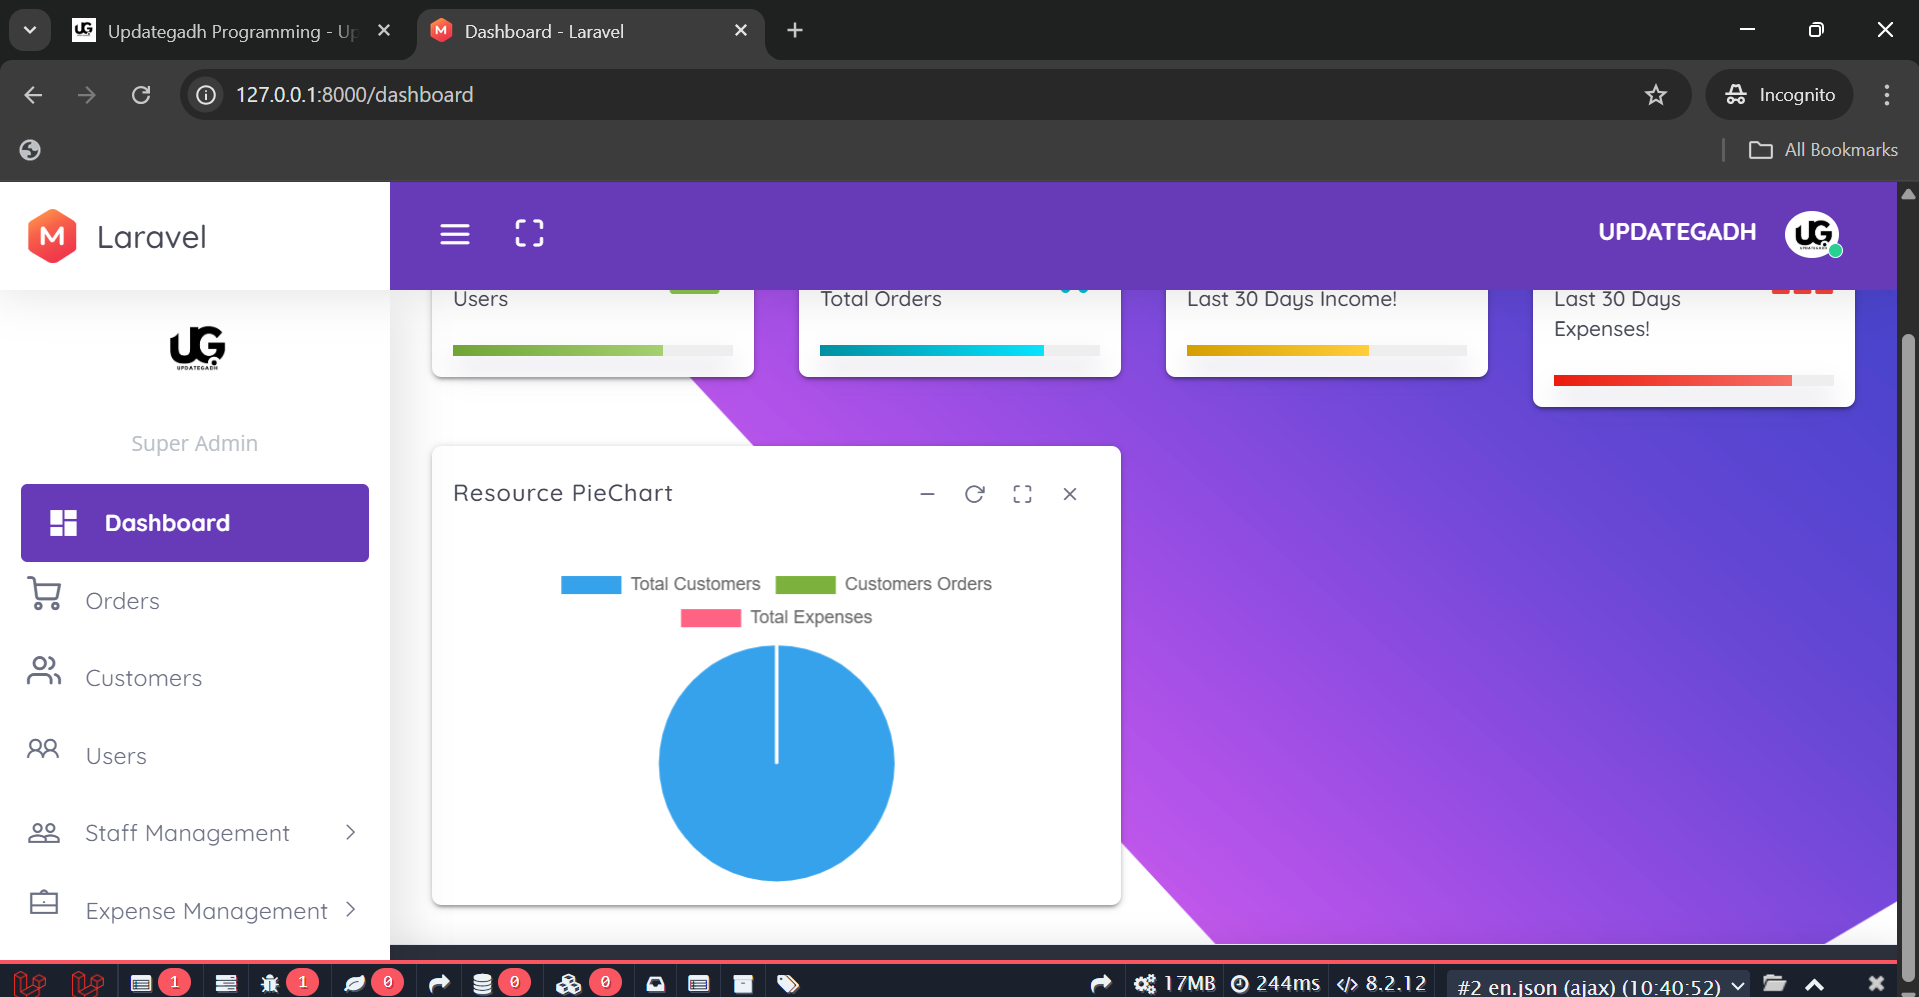The height and width of the screenshot is (997, 1919).
Task: Open the Expense Management menu item
Action: tap(195, 910)
